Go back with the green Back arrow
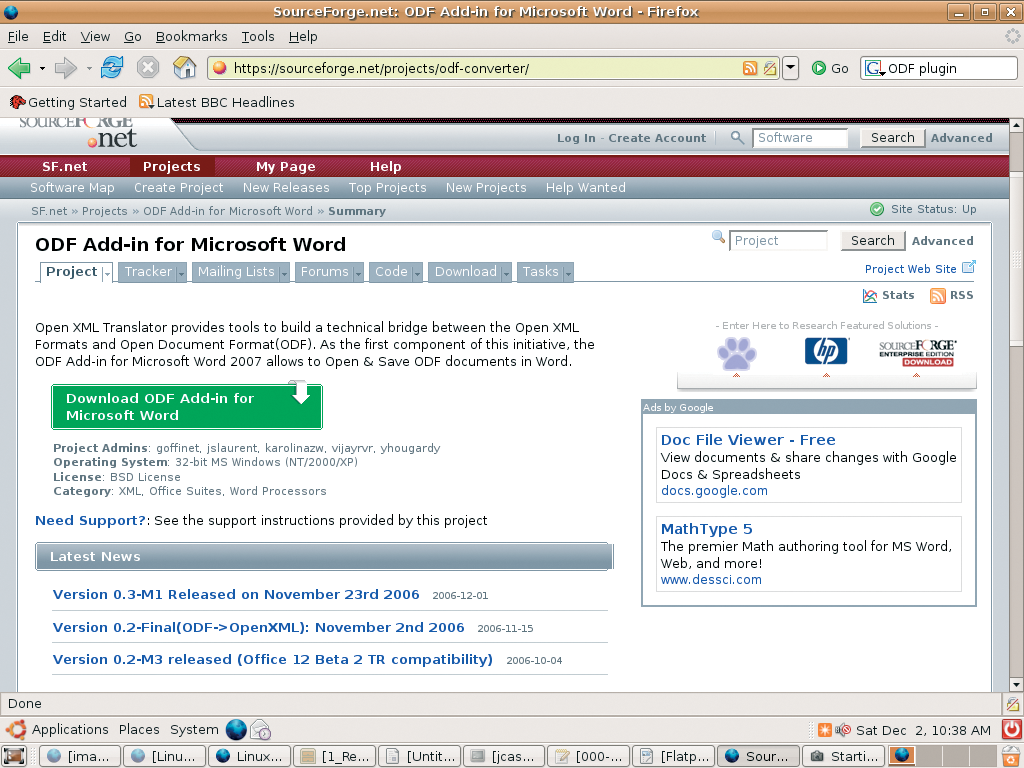 tap(20, 68)
